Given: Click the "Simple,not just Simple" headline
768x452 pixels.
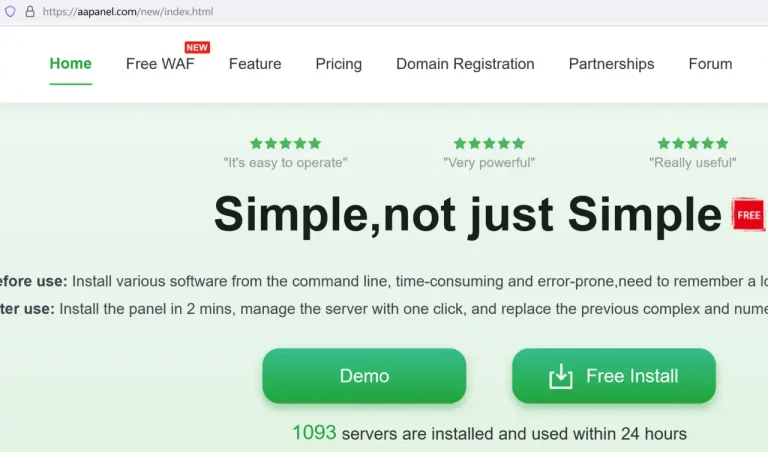Looking at the screenshot, I should (467, 213).
